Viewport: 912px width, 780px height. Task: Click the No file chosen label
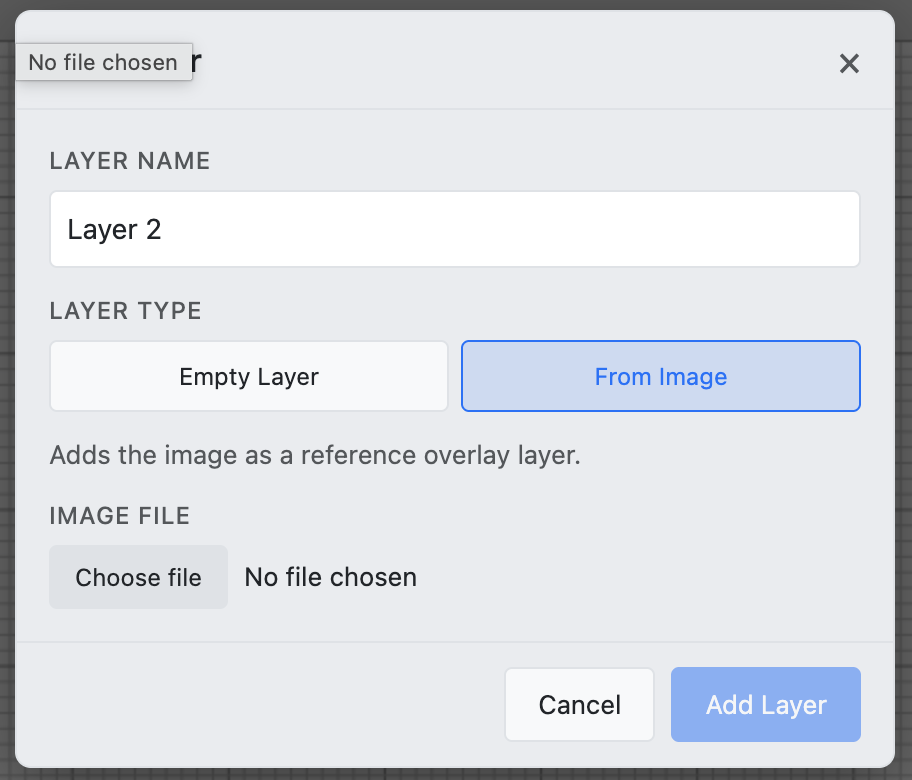[x=330, y=577]
